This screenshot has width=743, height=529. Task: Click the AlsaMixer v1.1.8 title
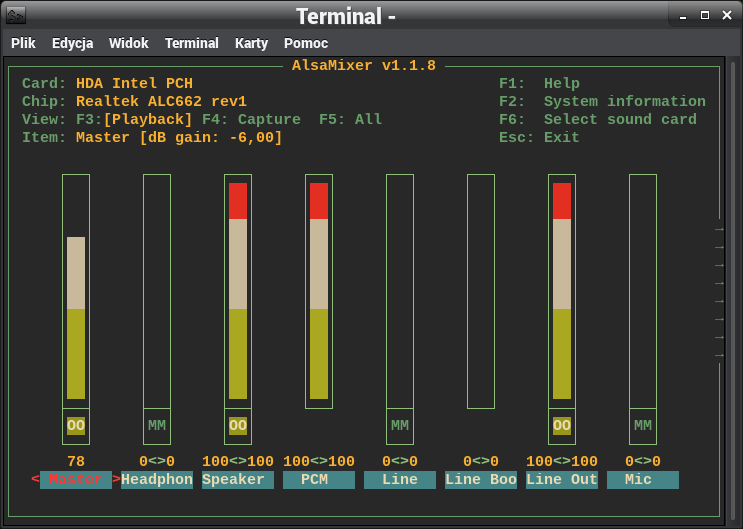(364, 65)
